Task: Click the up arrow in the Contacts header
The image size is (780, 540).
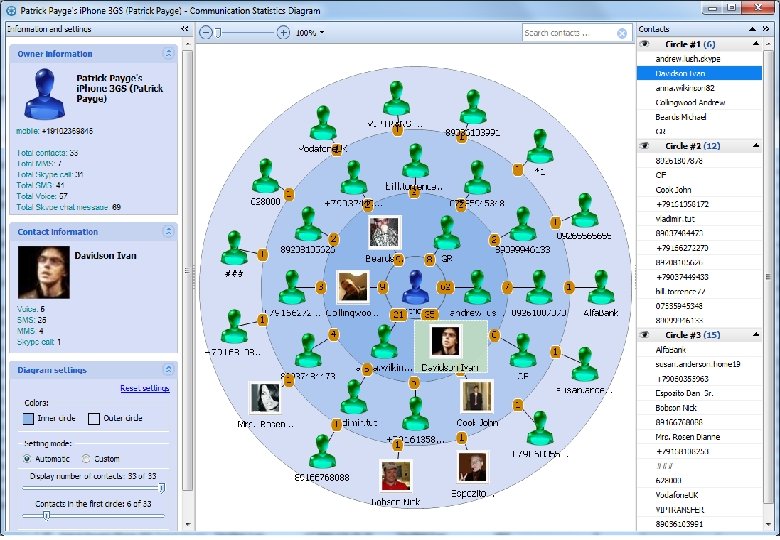Action: [x=753, y=29]
